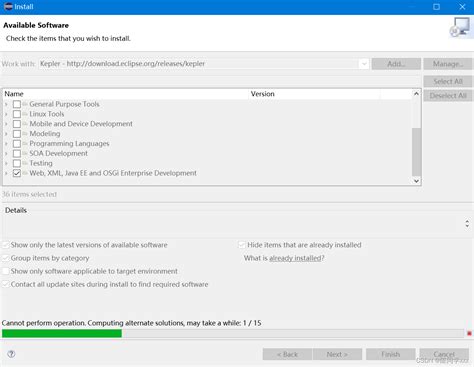Click the Eclipse icon in the title bar
Viewport: 474px width, 367px height.
(8, 7)
